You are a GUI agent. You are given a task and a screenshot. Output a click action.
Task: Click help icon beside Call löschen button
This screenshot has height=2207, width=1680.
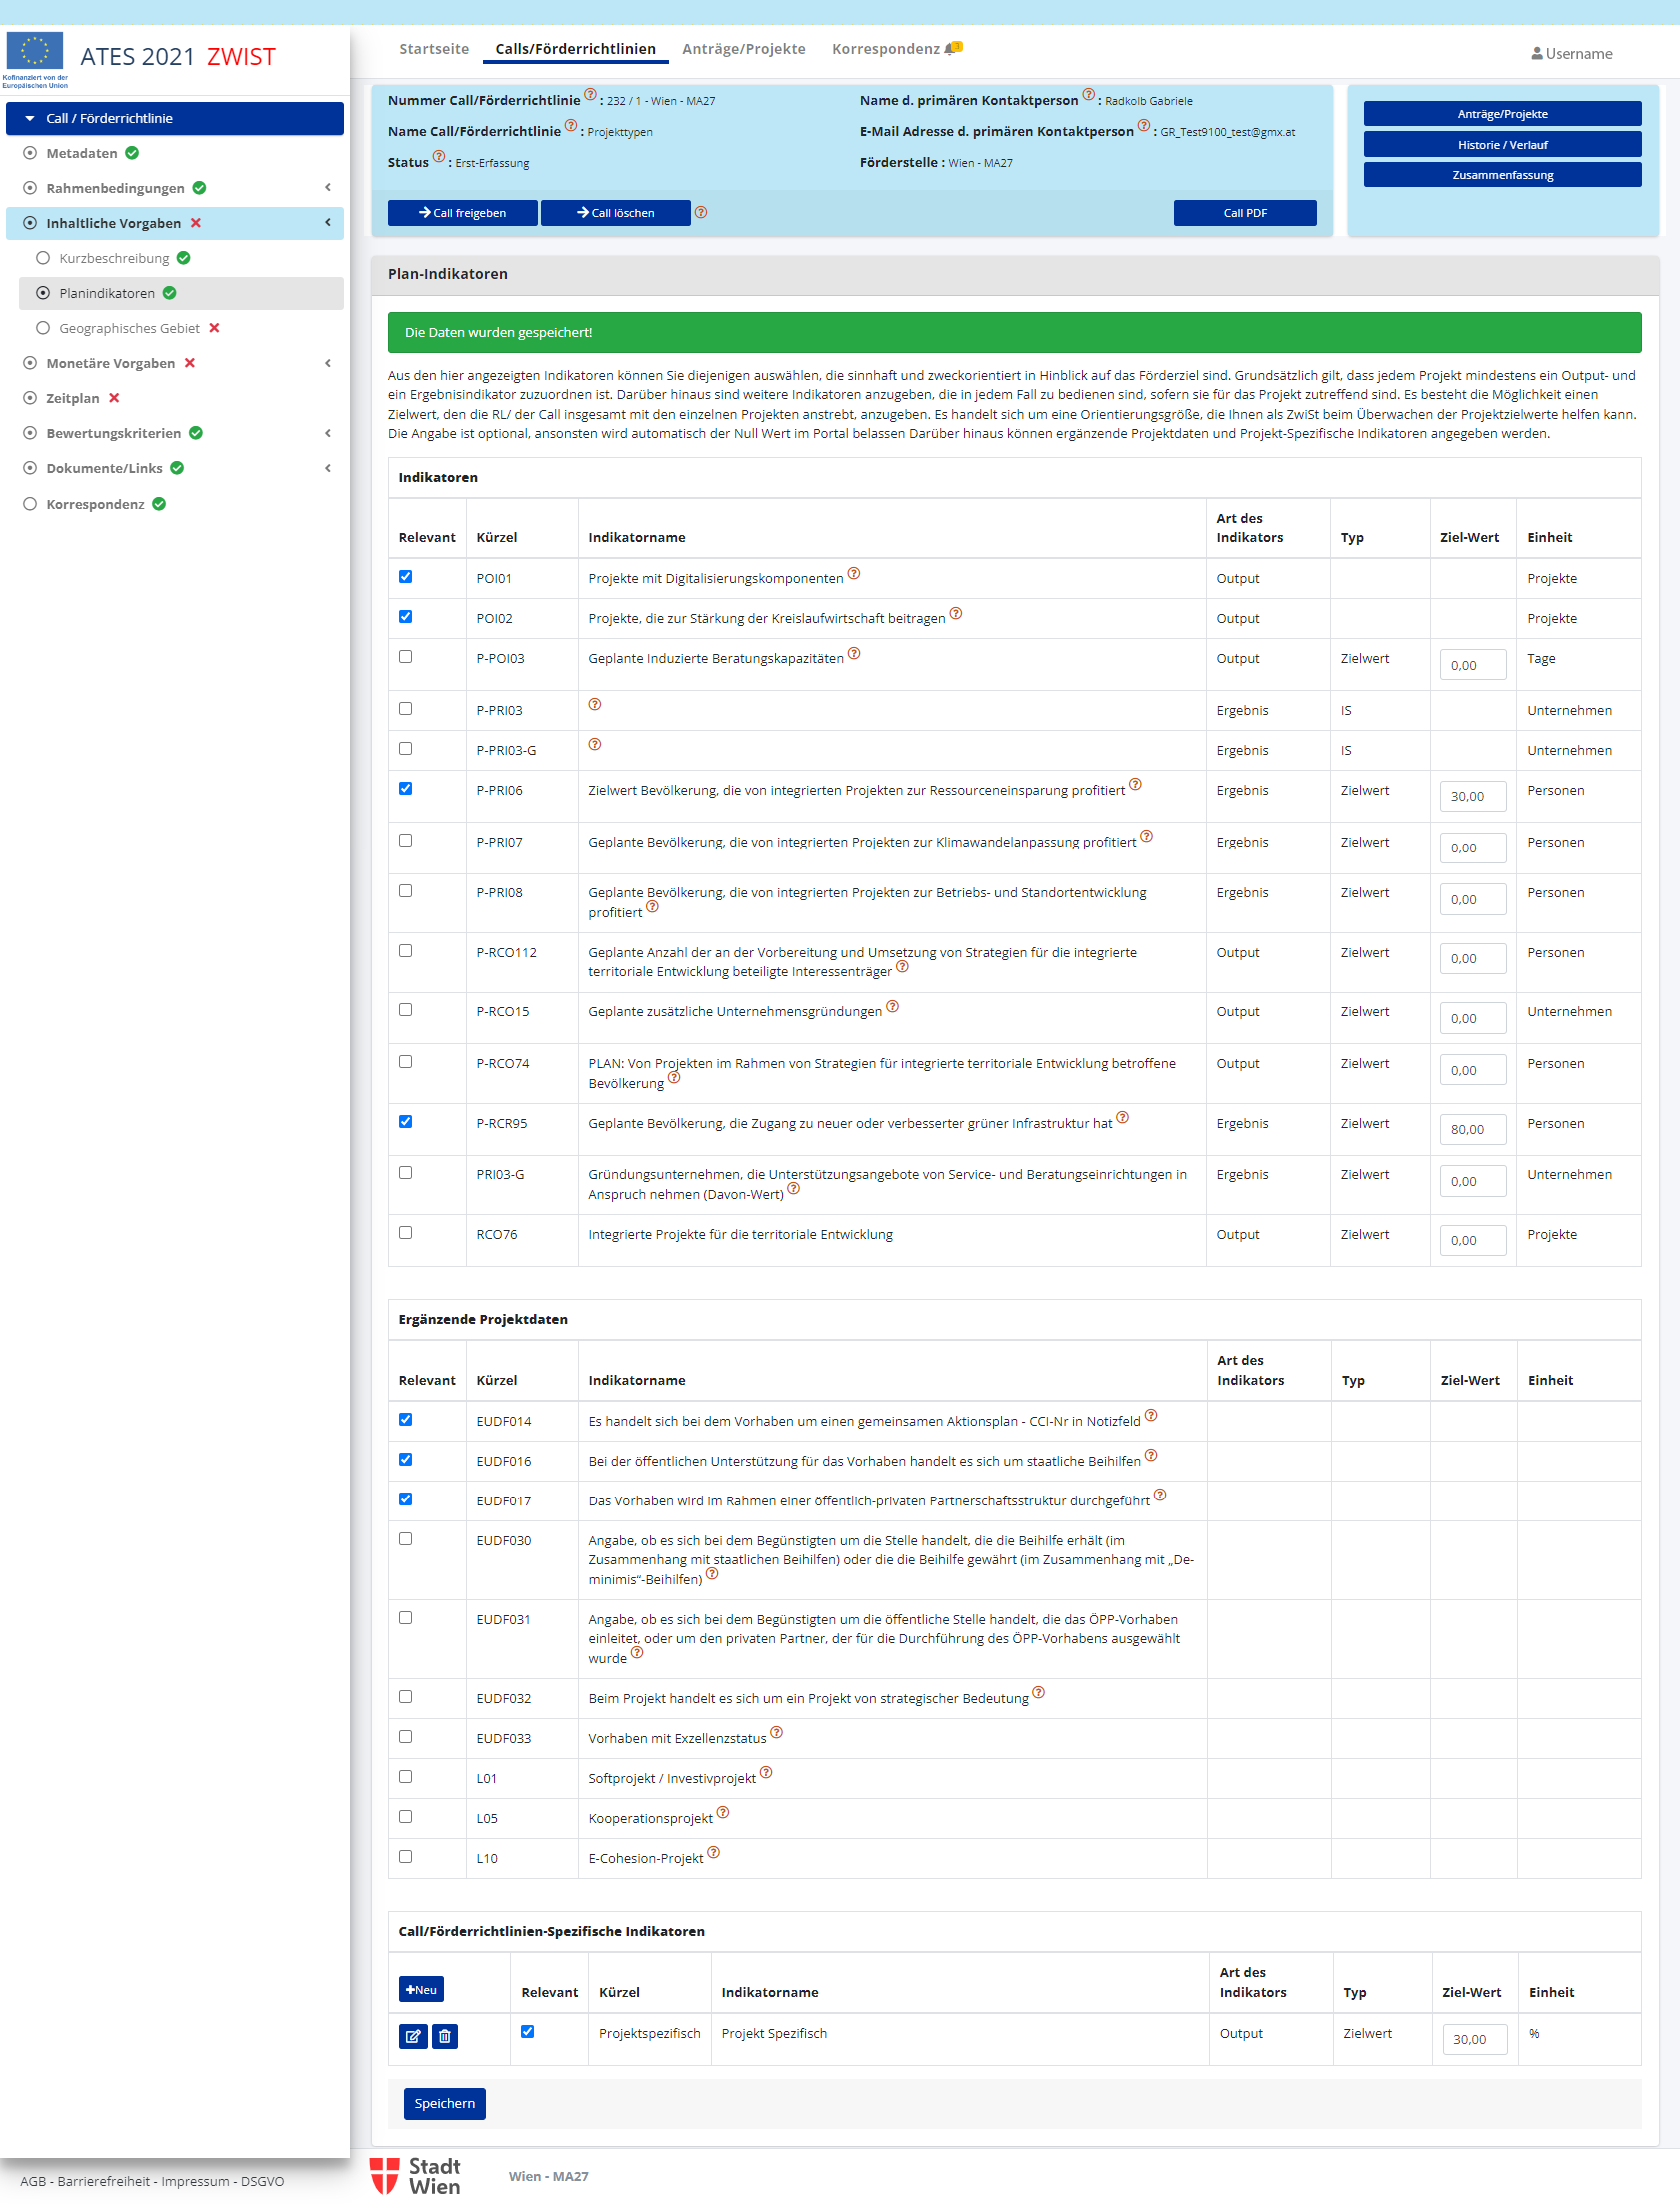point(701,212)
